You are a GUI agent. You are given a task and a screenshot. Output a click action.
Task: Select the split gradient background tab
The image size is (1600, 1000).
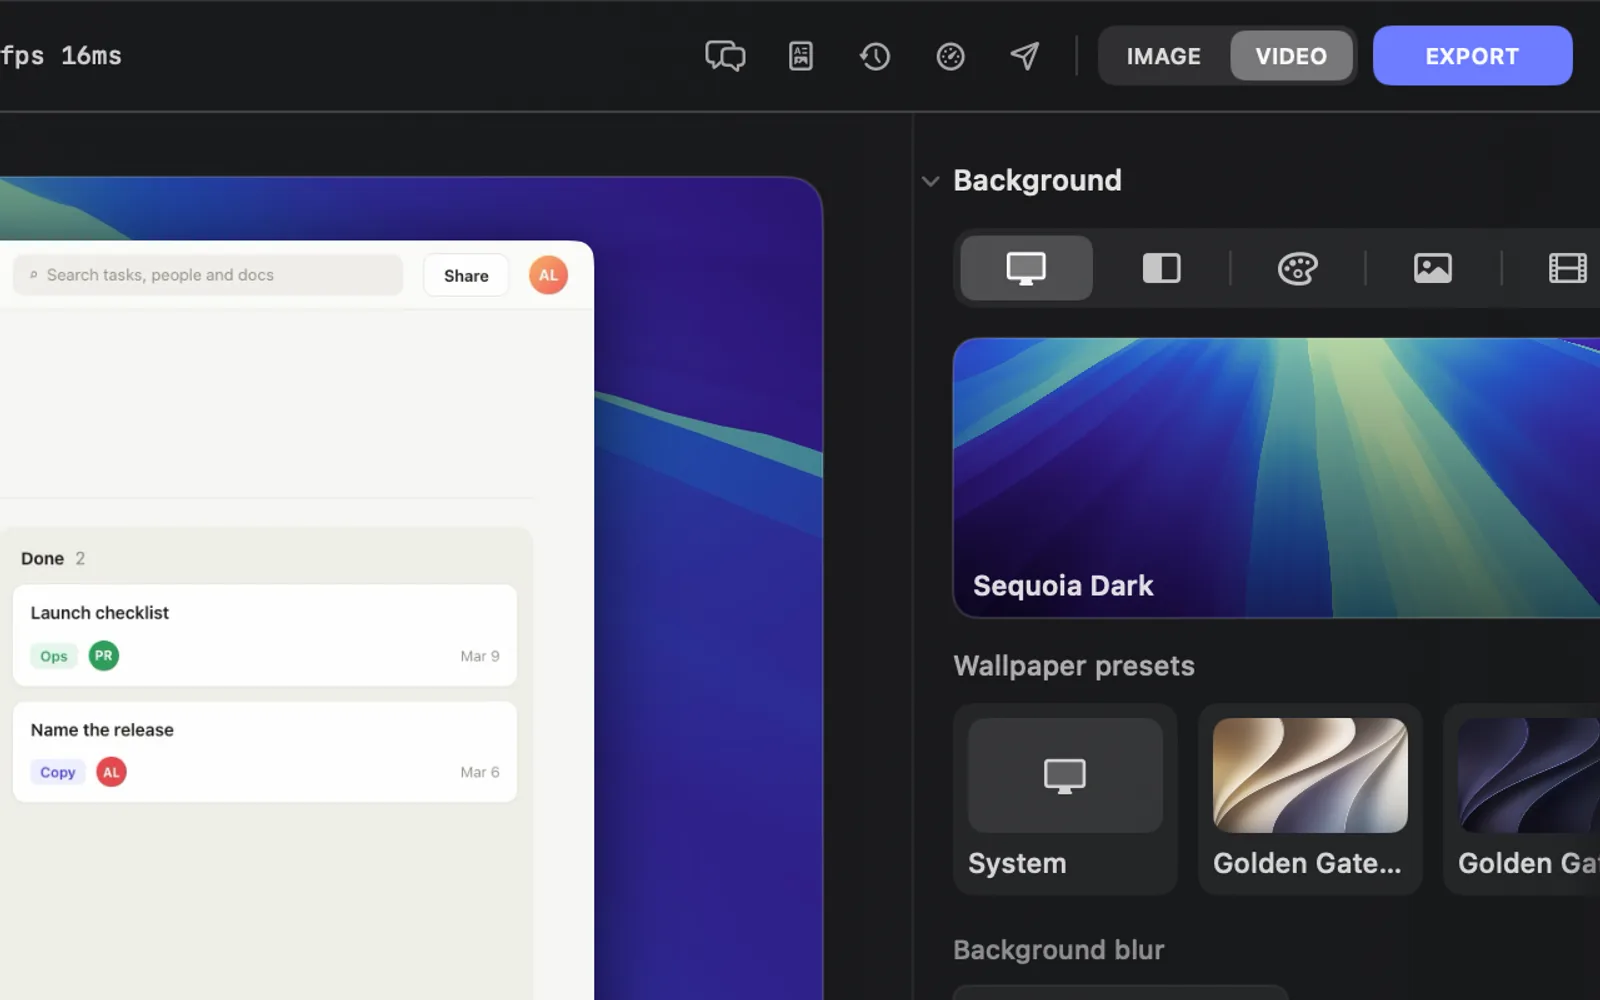(1161, 268)
